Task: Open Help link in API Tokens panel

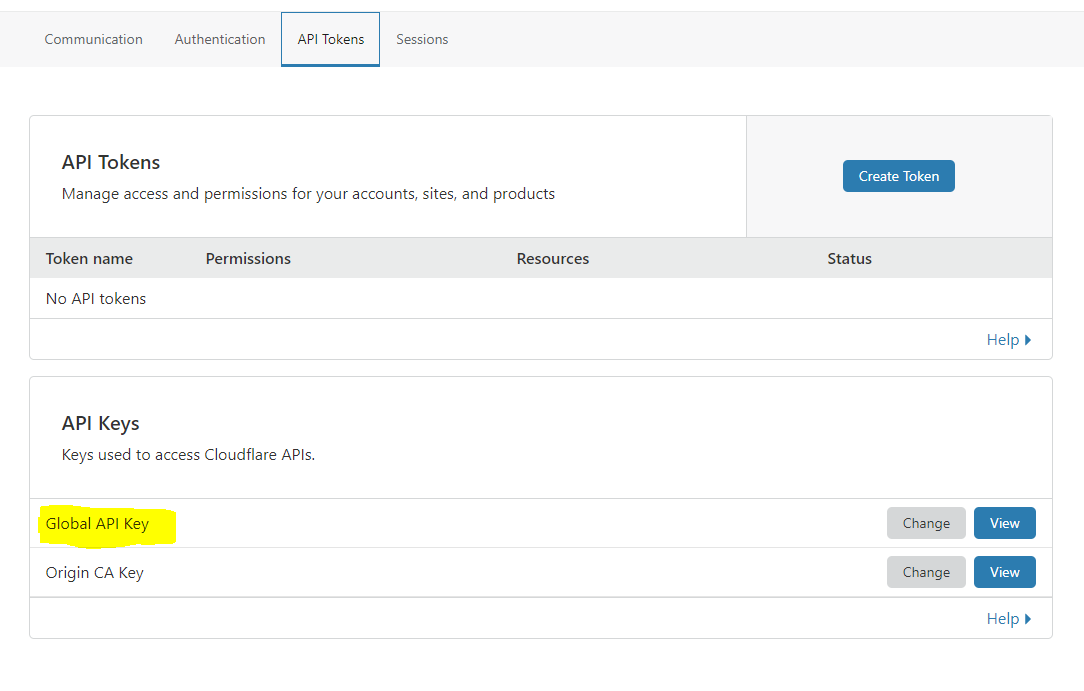Action: coord(1009,340)
